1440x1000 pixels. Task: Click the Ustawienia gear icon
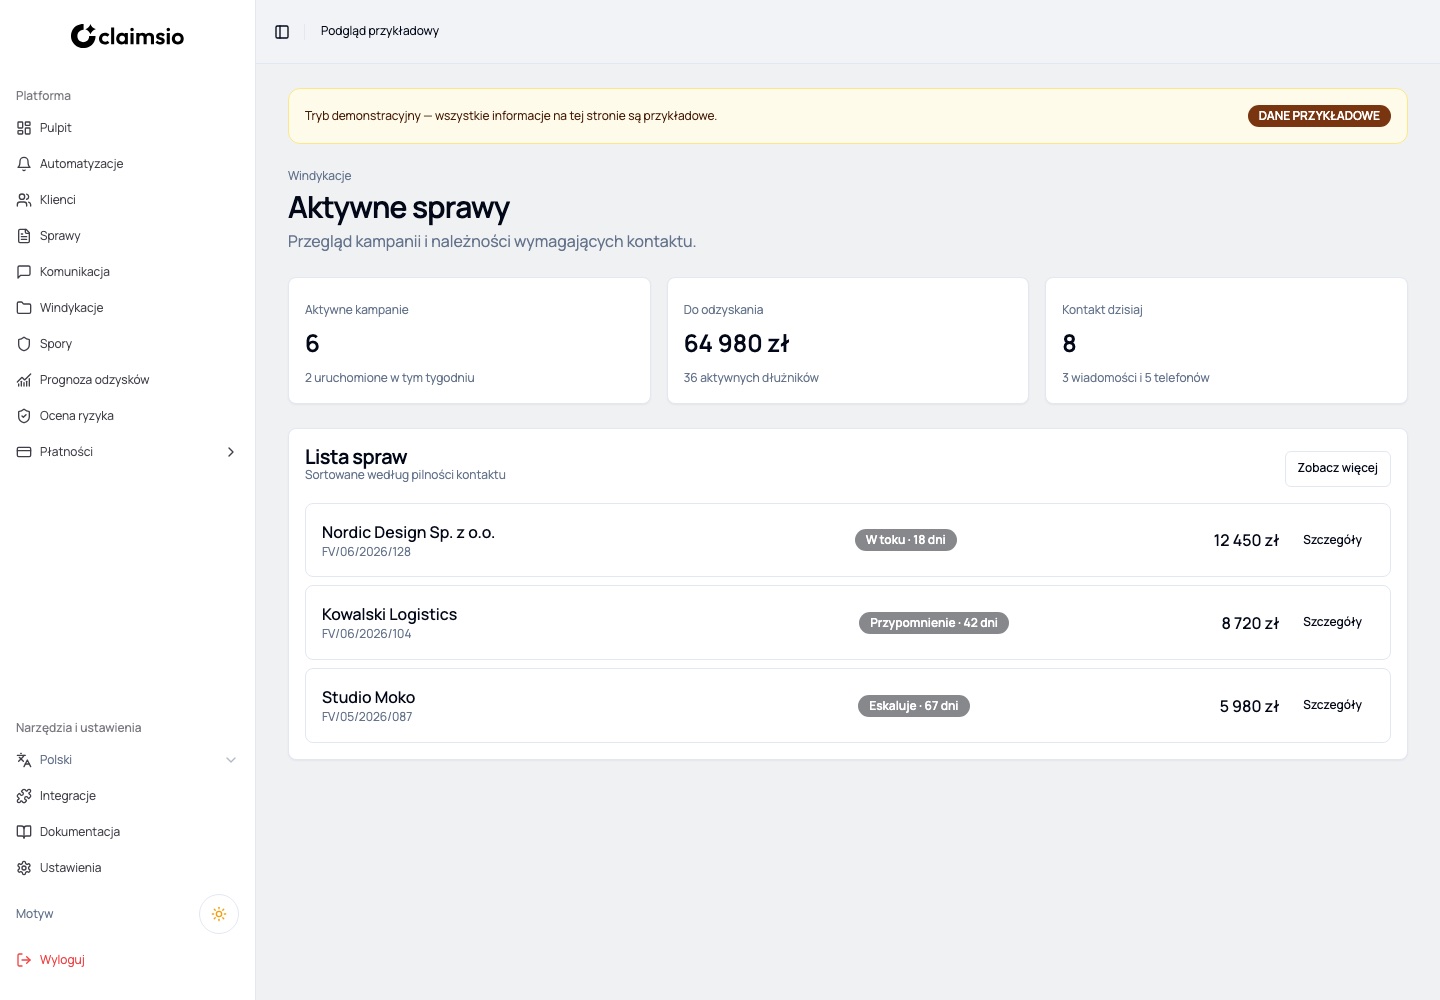click(x=24, y=868)
